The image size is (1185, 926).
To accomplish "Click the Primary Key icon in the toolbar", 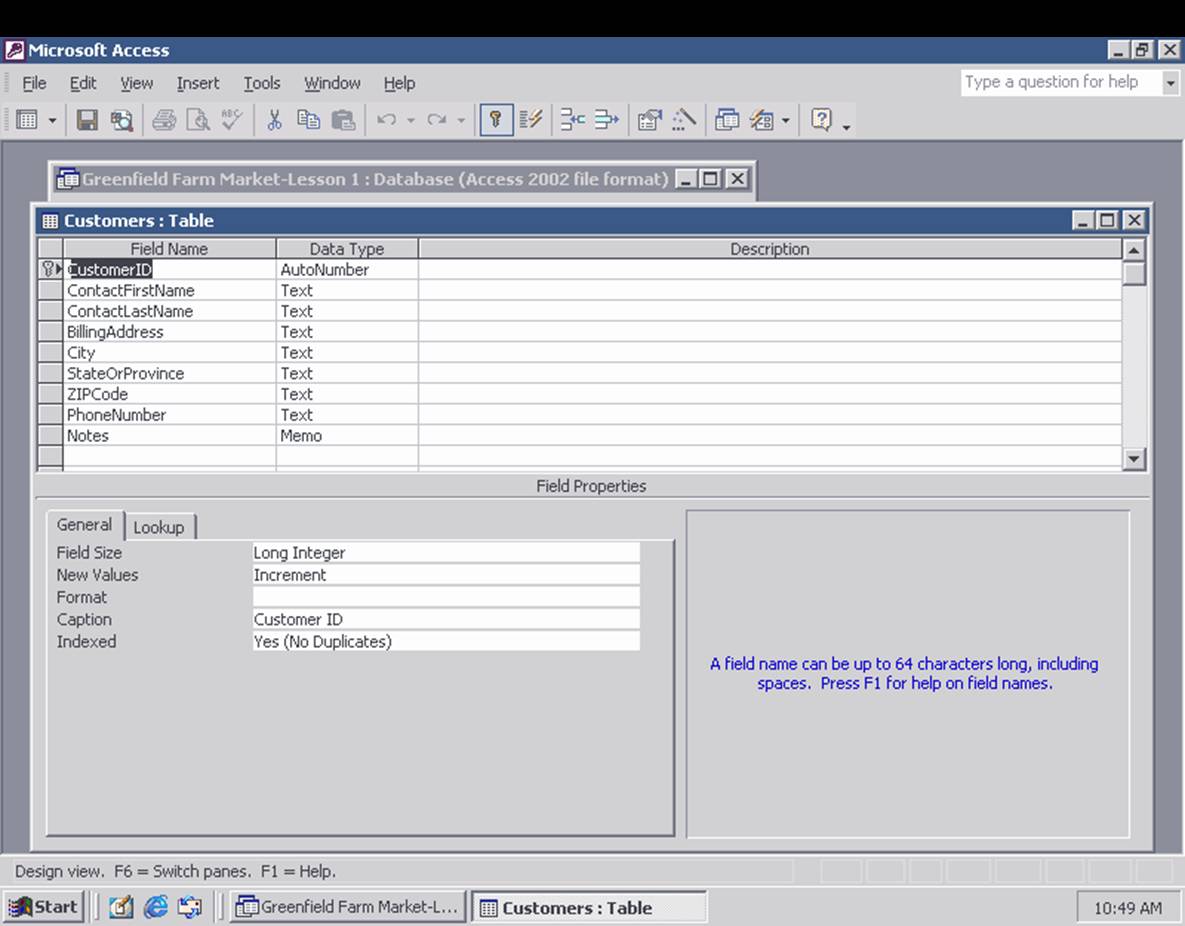I will point(495,120).
